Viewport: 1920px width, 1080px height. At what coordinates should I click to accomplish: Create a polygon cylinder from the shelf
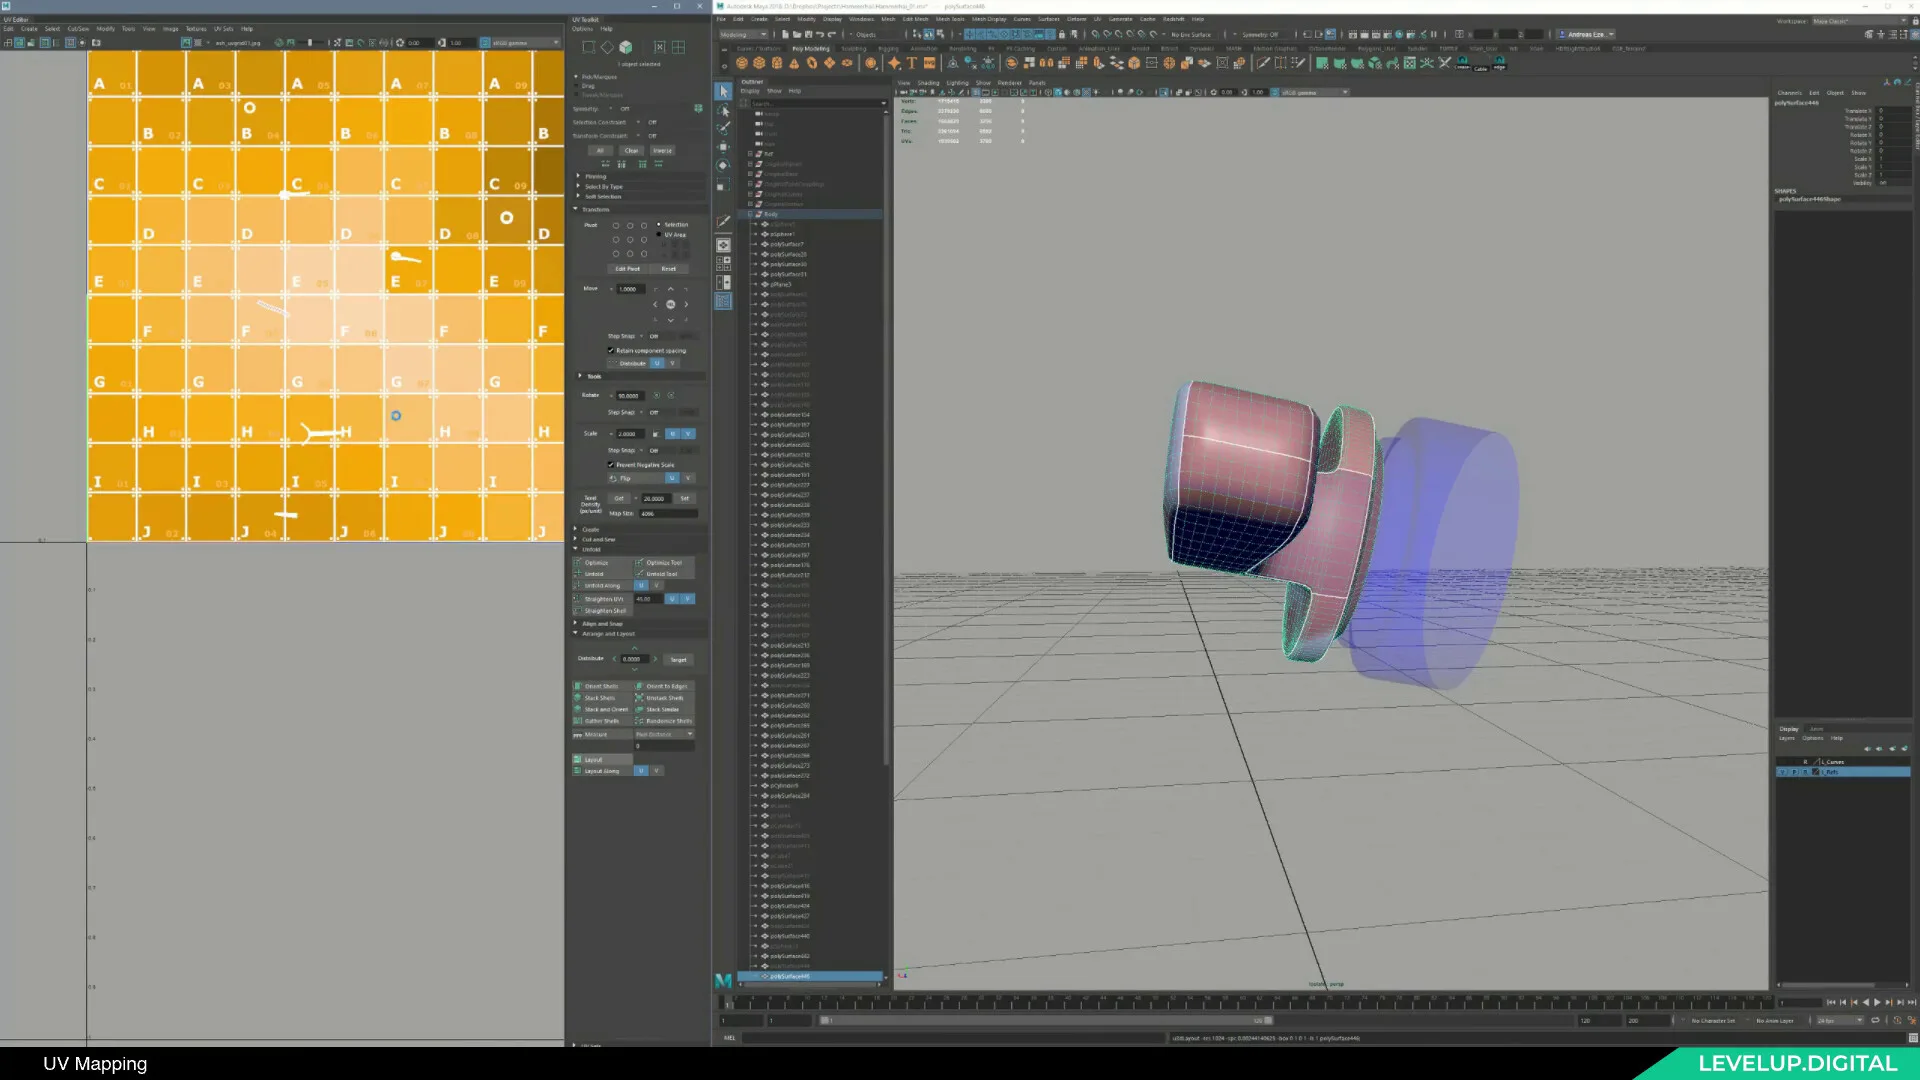(x=777, y=63)
